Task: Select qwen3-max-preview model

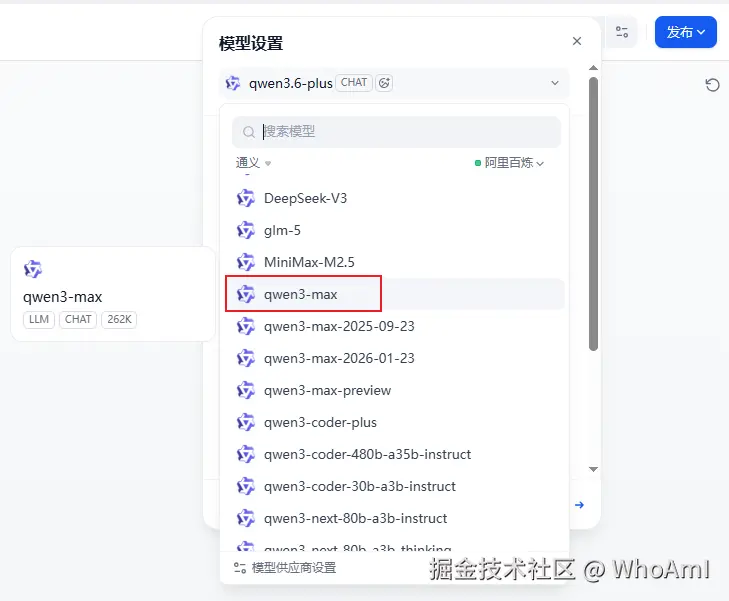Action: click(395, 390)
